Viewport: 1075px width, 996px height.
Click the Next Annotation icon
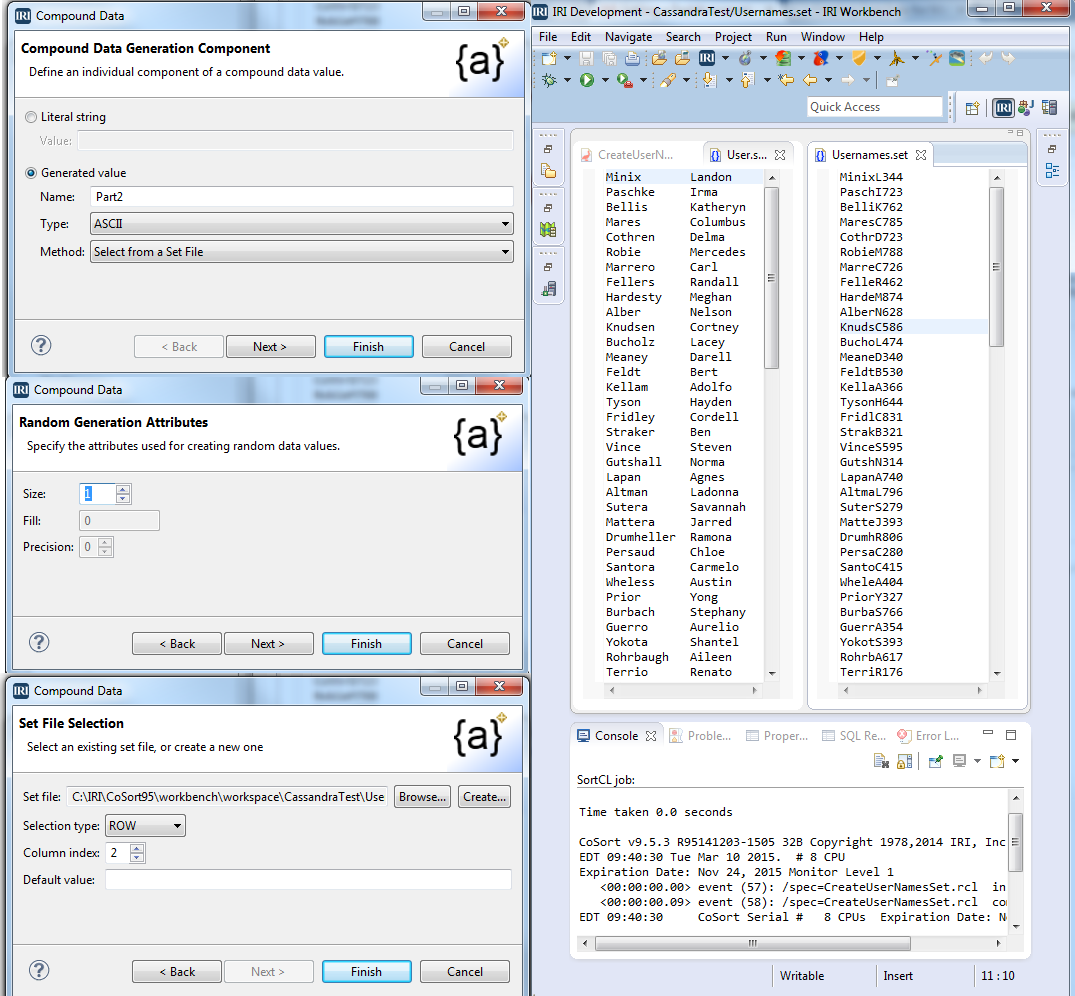[x=710, y=80]
